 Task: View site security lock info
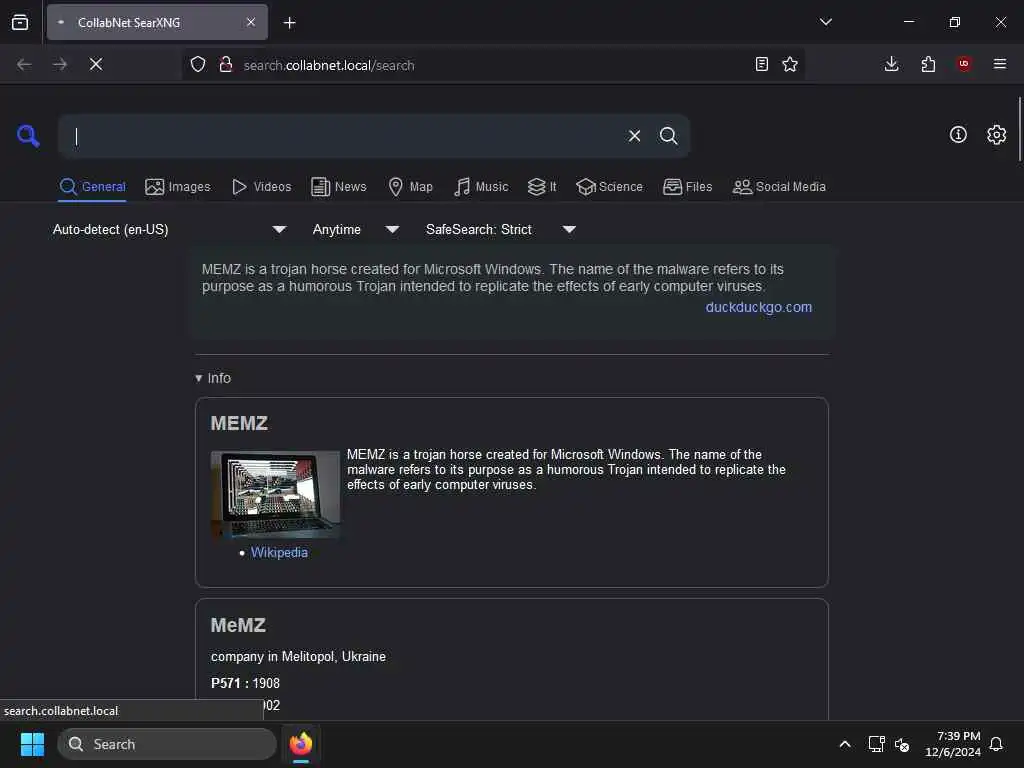click(x=226, y=65)
